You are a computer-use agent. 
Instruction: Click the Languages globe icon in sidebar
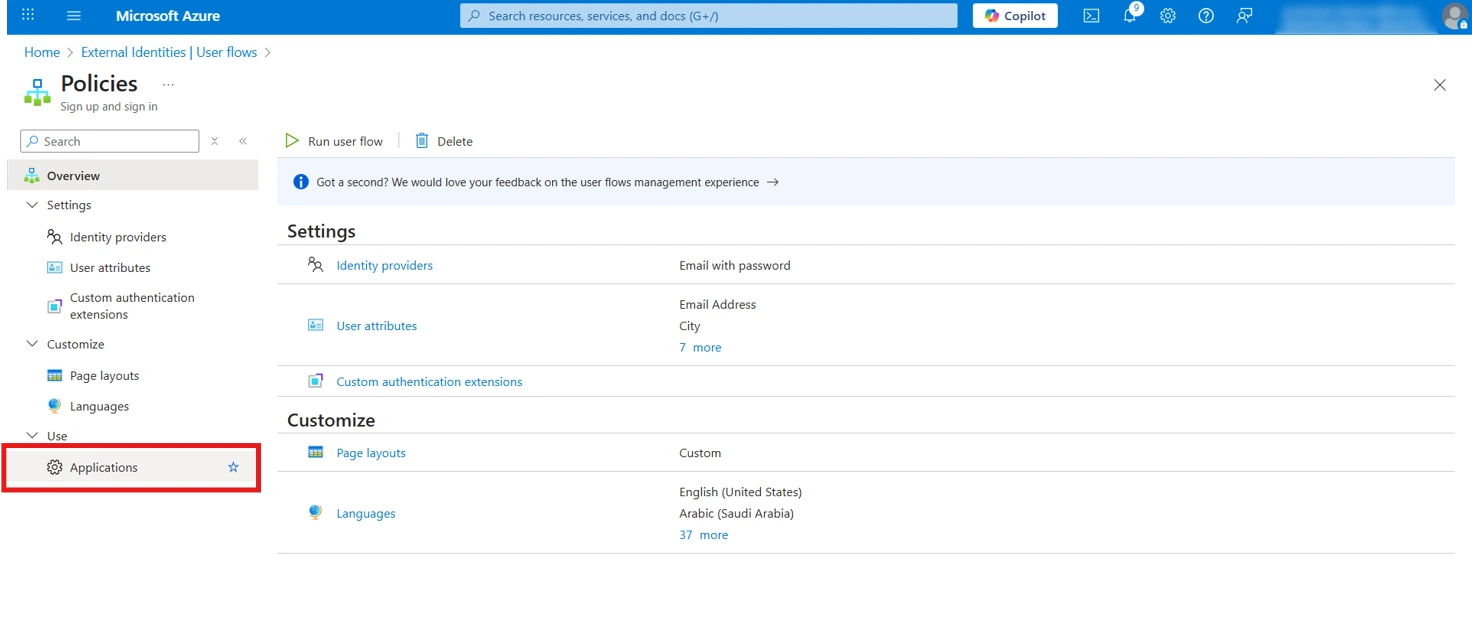pos(53,406)
